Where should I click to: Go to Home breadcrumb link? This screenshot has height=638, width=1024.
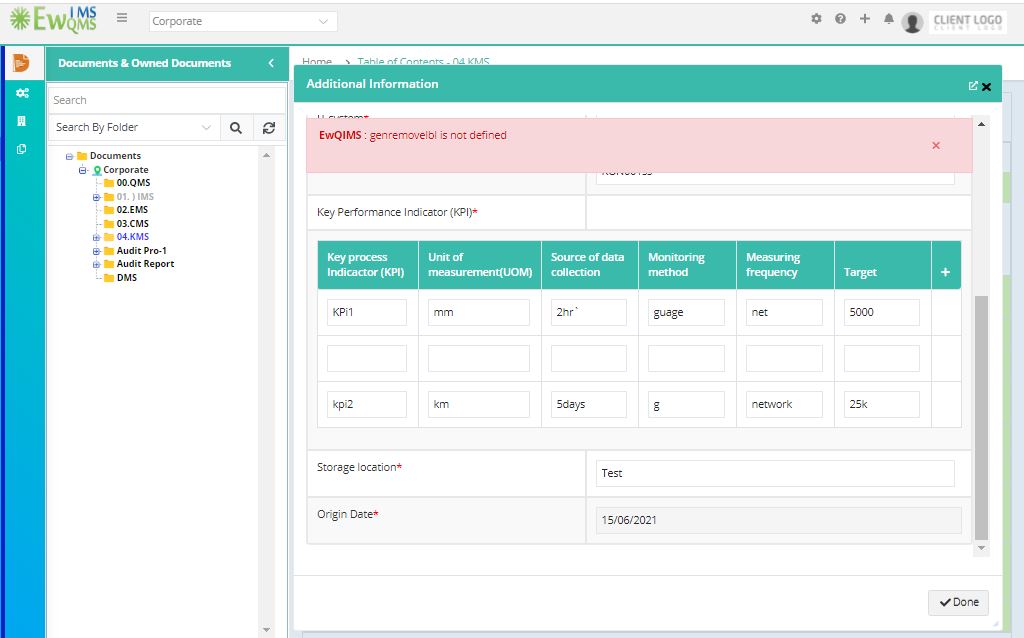click(317, 61)
